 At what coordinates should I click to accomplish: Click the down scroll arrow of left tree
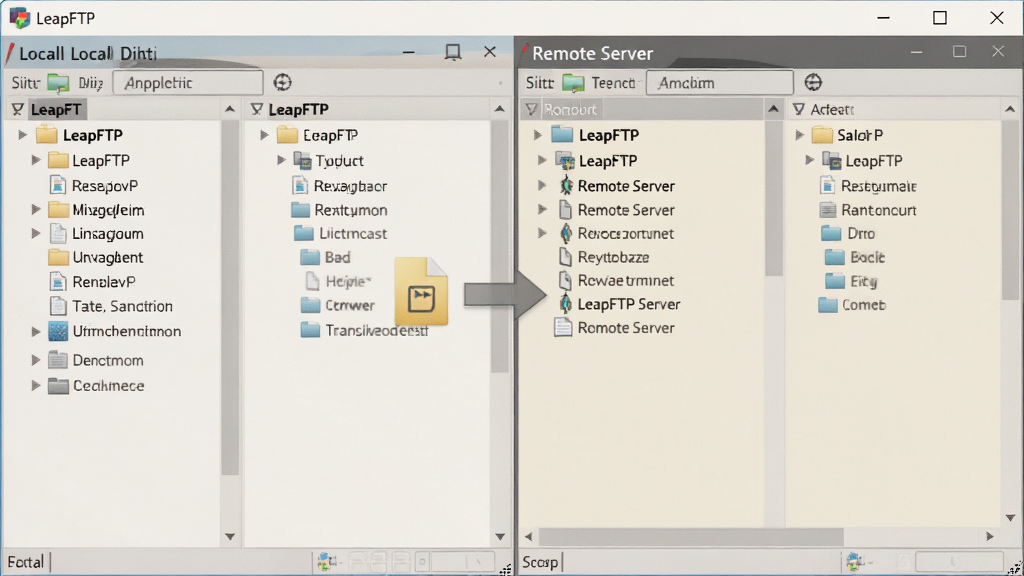230,537
